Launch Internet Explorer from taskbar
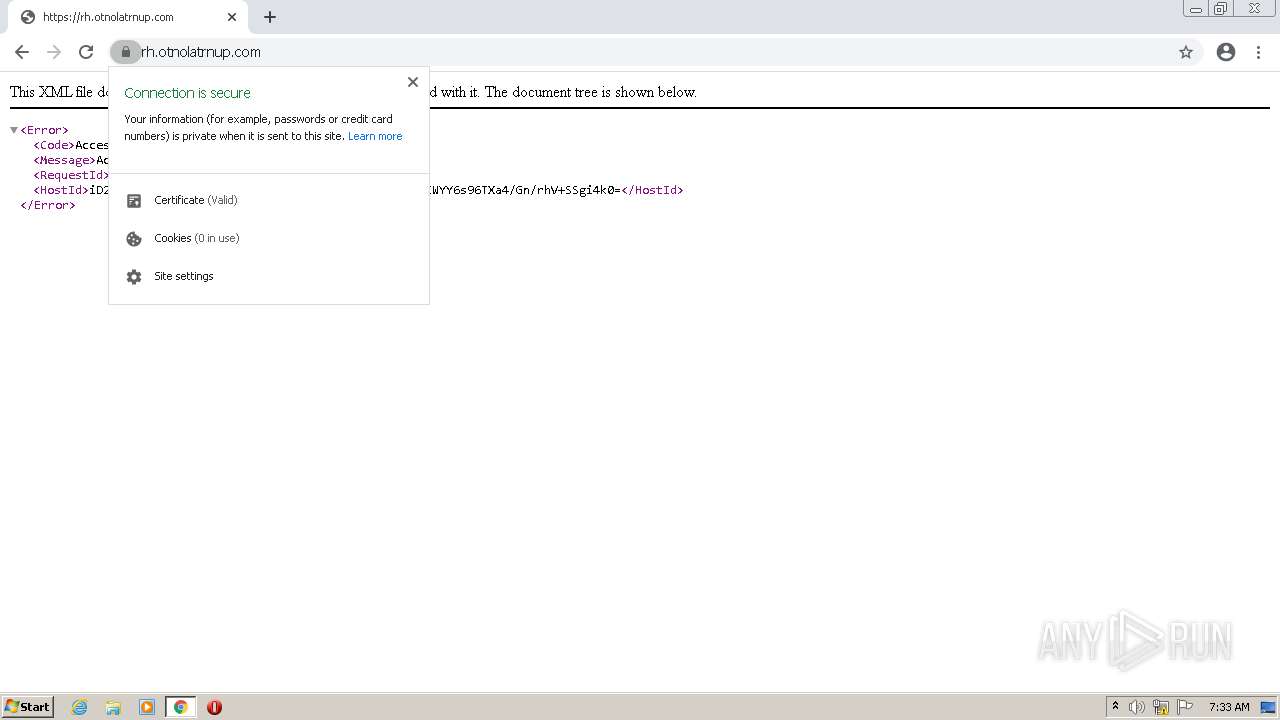The image size is (1280, 720). tap(80, 707)
